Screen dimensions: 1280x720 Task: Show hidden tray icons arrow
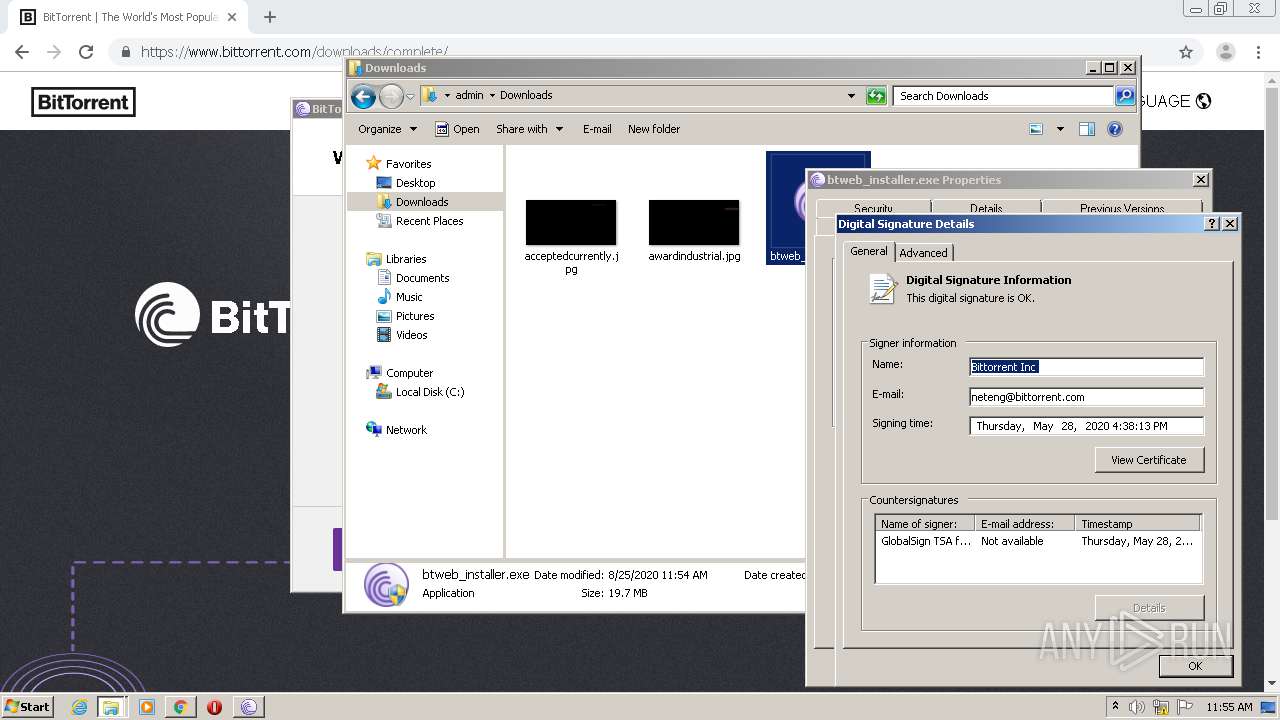[x=1115, y=707]
